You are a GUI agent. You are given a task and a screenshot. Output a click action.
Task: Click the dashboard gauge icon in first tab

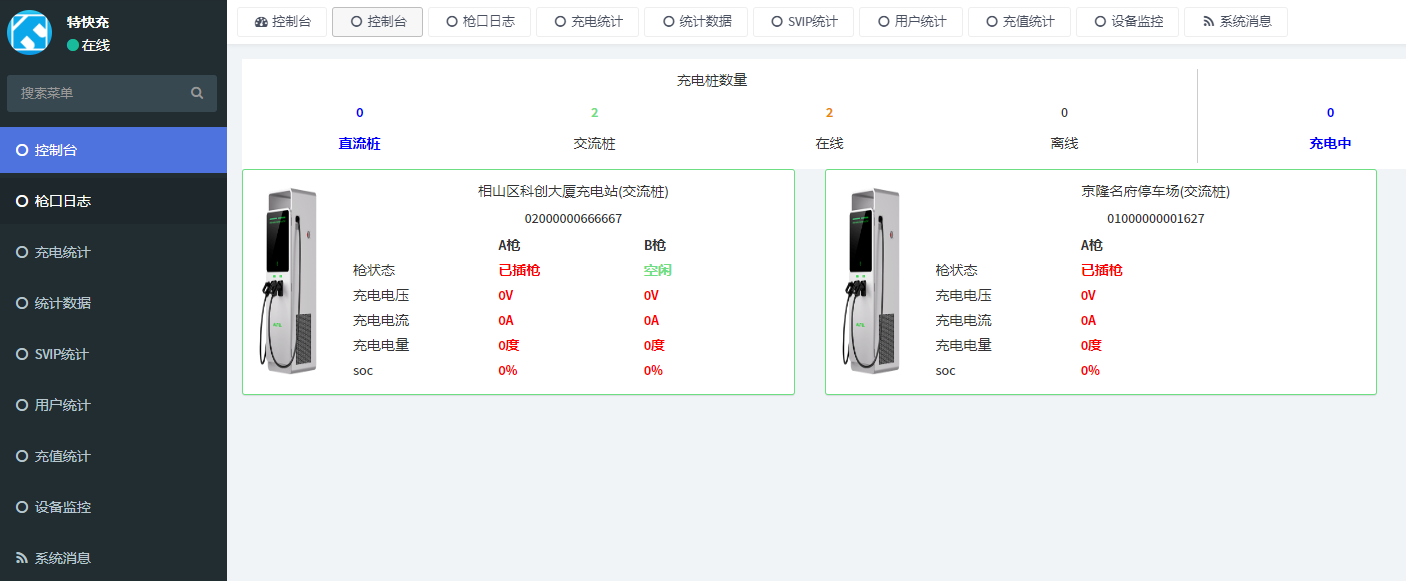[x=261, y=22]
